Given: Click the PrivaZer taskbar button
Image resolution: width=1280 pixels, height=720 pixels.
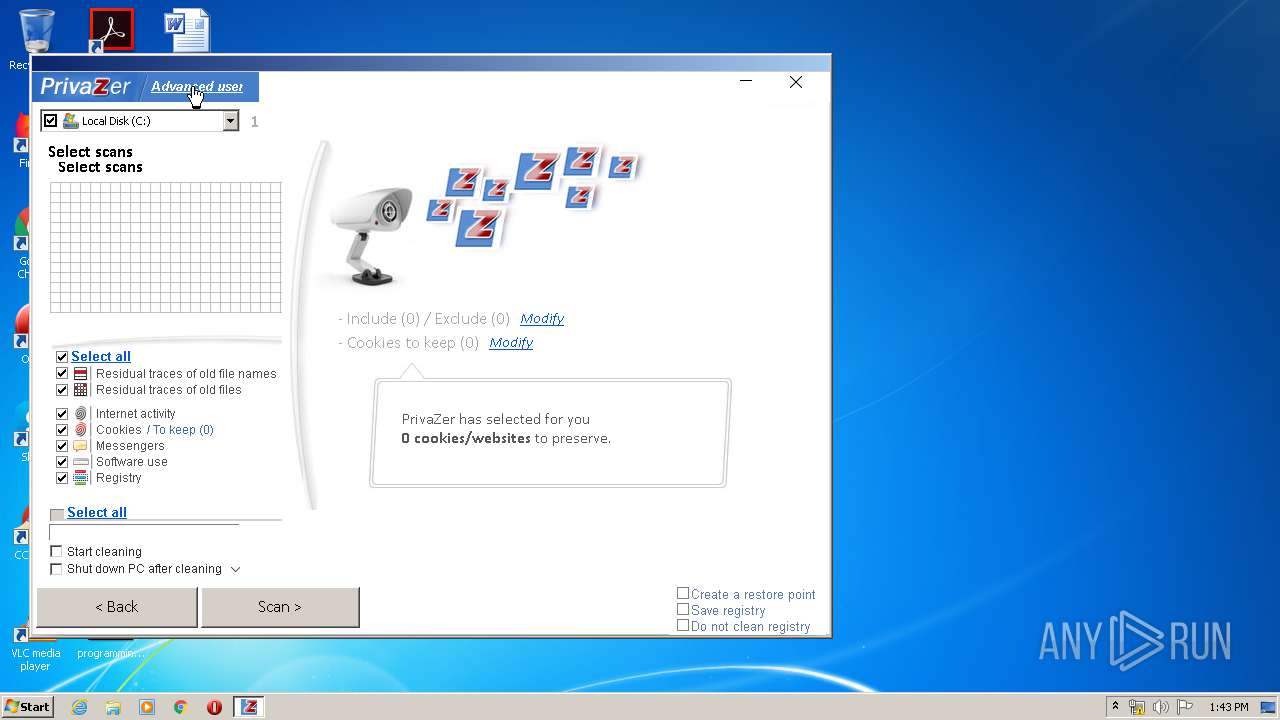Looking at the screenshot, I should click(x=249, y=707).
